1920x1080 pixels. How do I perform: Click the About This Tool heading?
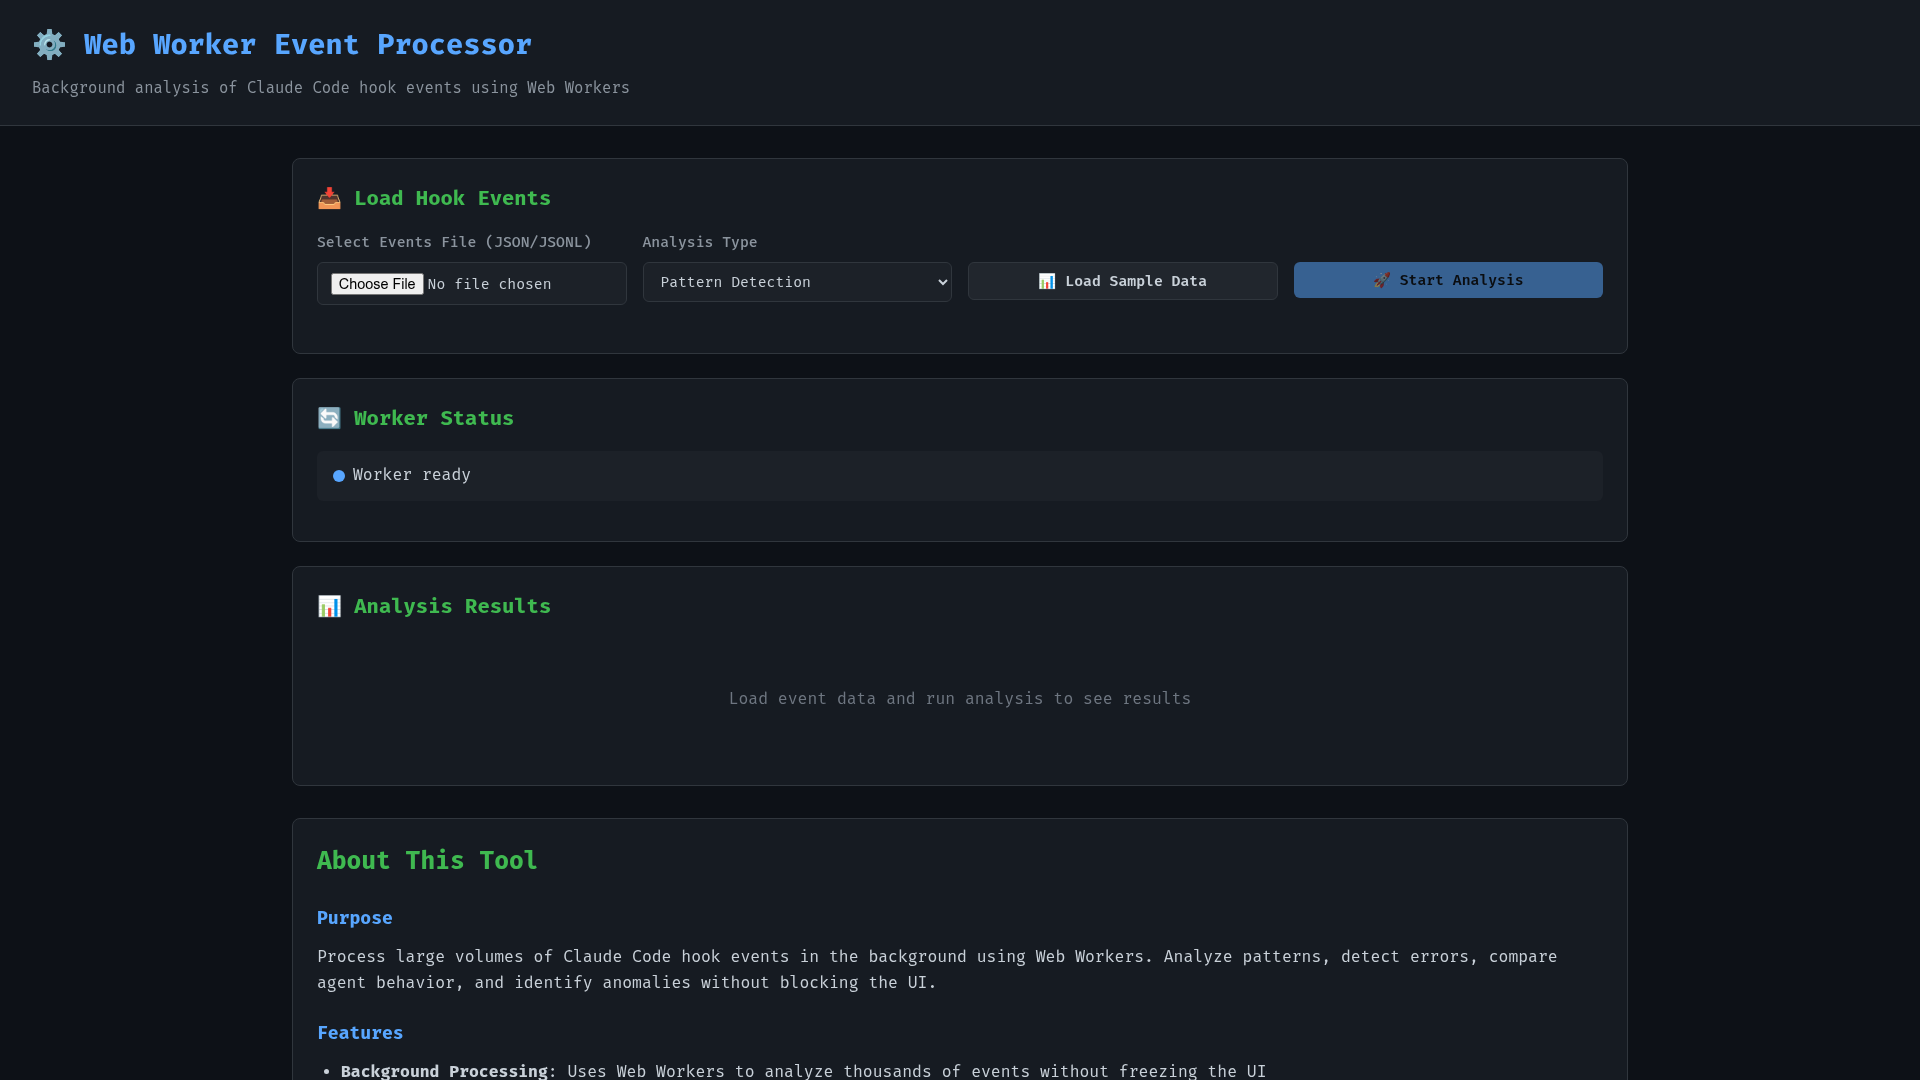click(427, 861)
